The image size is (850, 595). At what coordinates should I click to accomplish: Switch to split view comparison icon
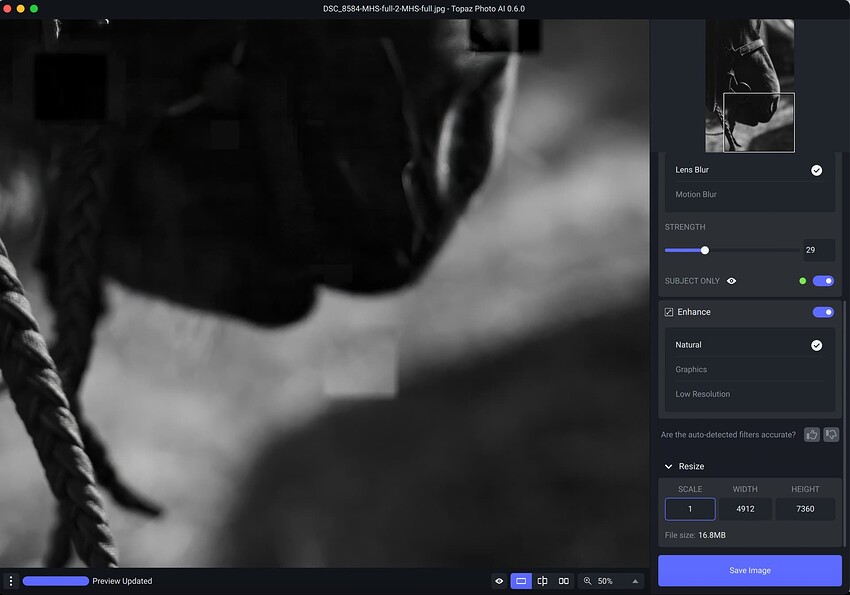[542, 581]
